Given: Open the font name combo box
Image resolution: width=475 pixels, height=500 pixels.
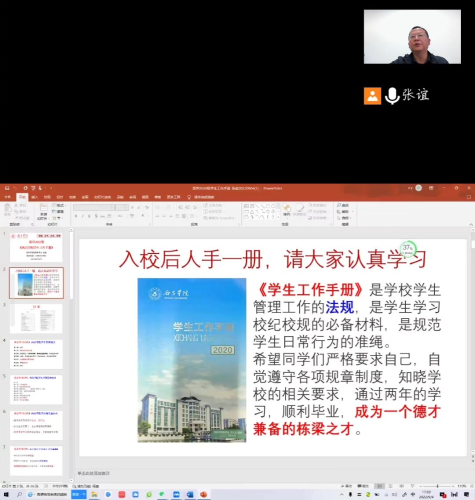Looking at the screenshot, I should [94, 207].
